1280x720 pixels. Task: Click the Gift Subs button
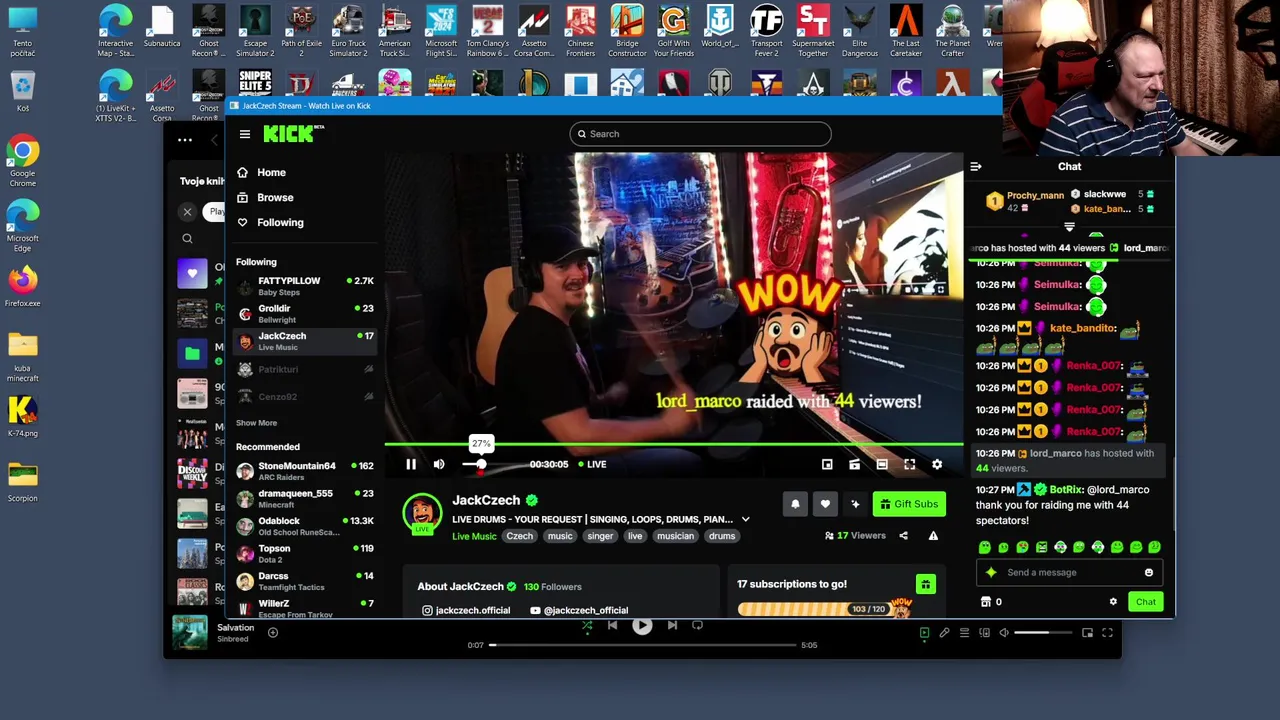(x=909, y=504)
